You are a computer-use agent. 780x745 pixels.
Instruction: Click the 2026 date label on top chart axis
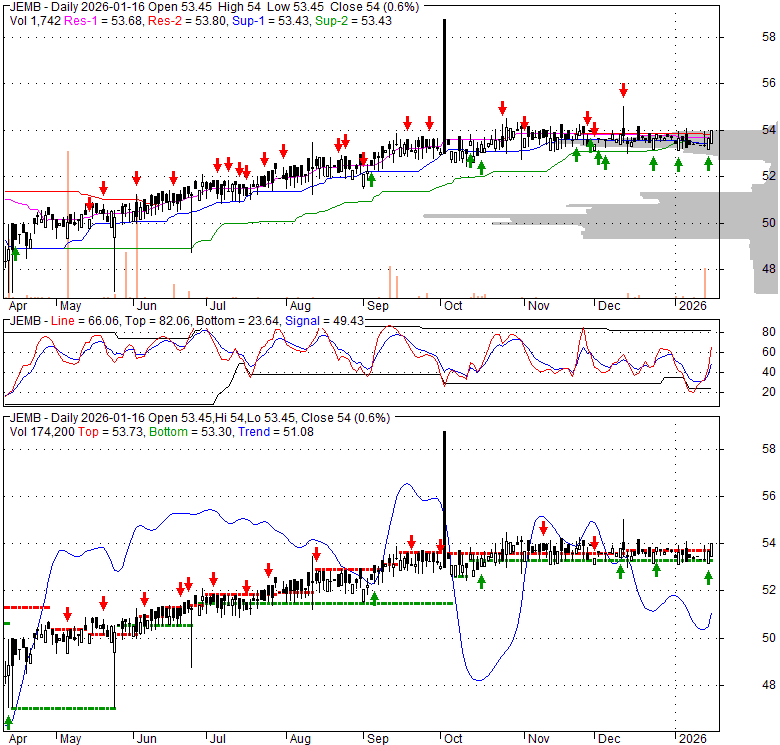(690, 305)
